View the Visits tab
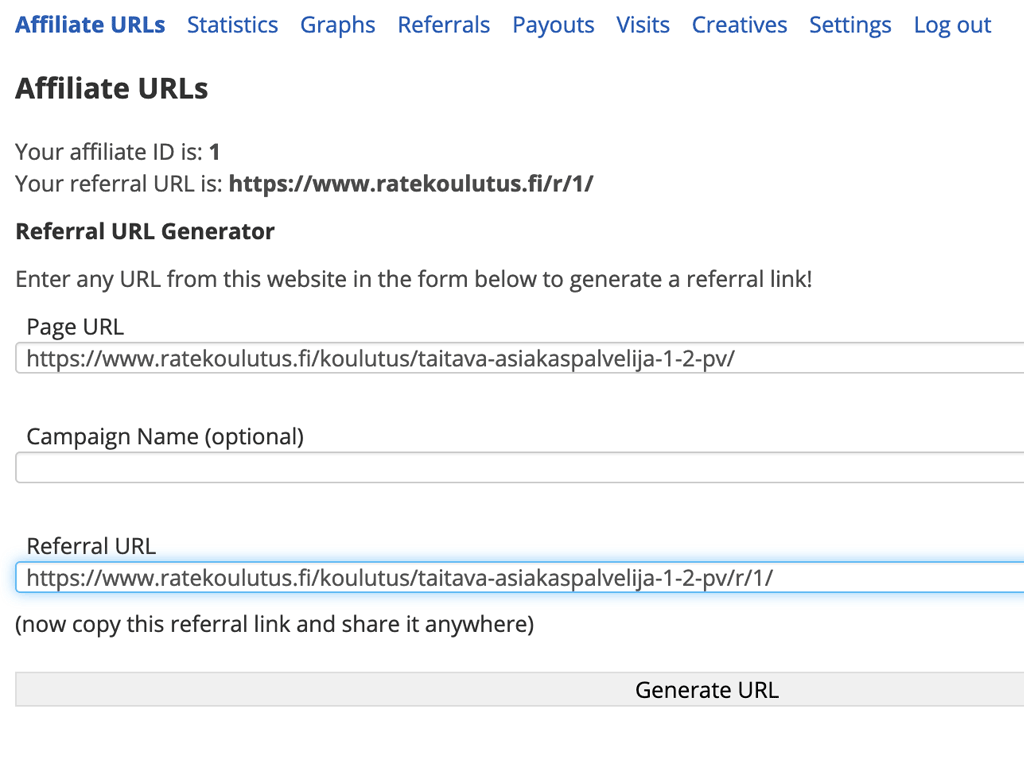This screenshot has height=768, width=1024. 643,25
